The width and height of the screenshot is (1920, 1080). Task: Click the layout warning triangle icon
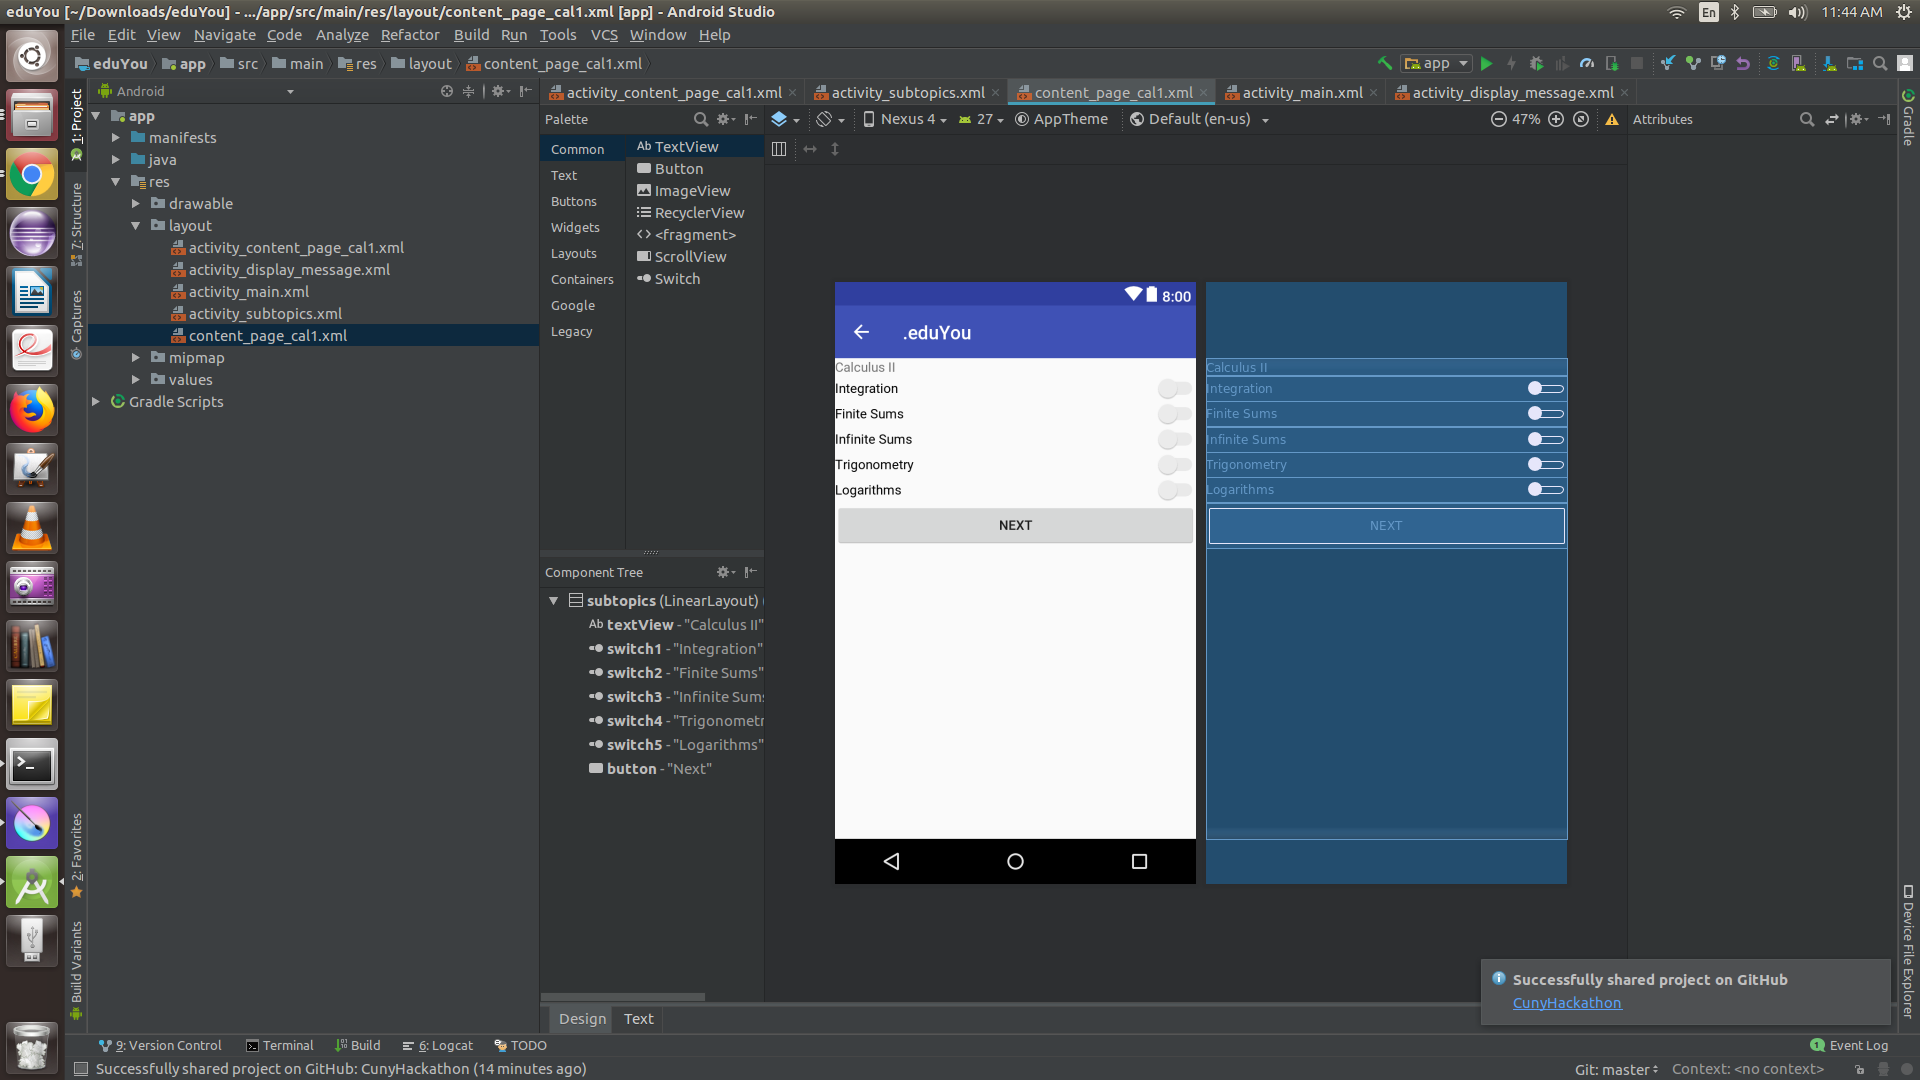click(x=1612, y=119)
